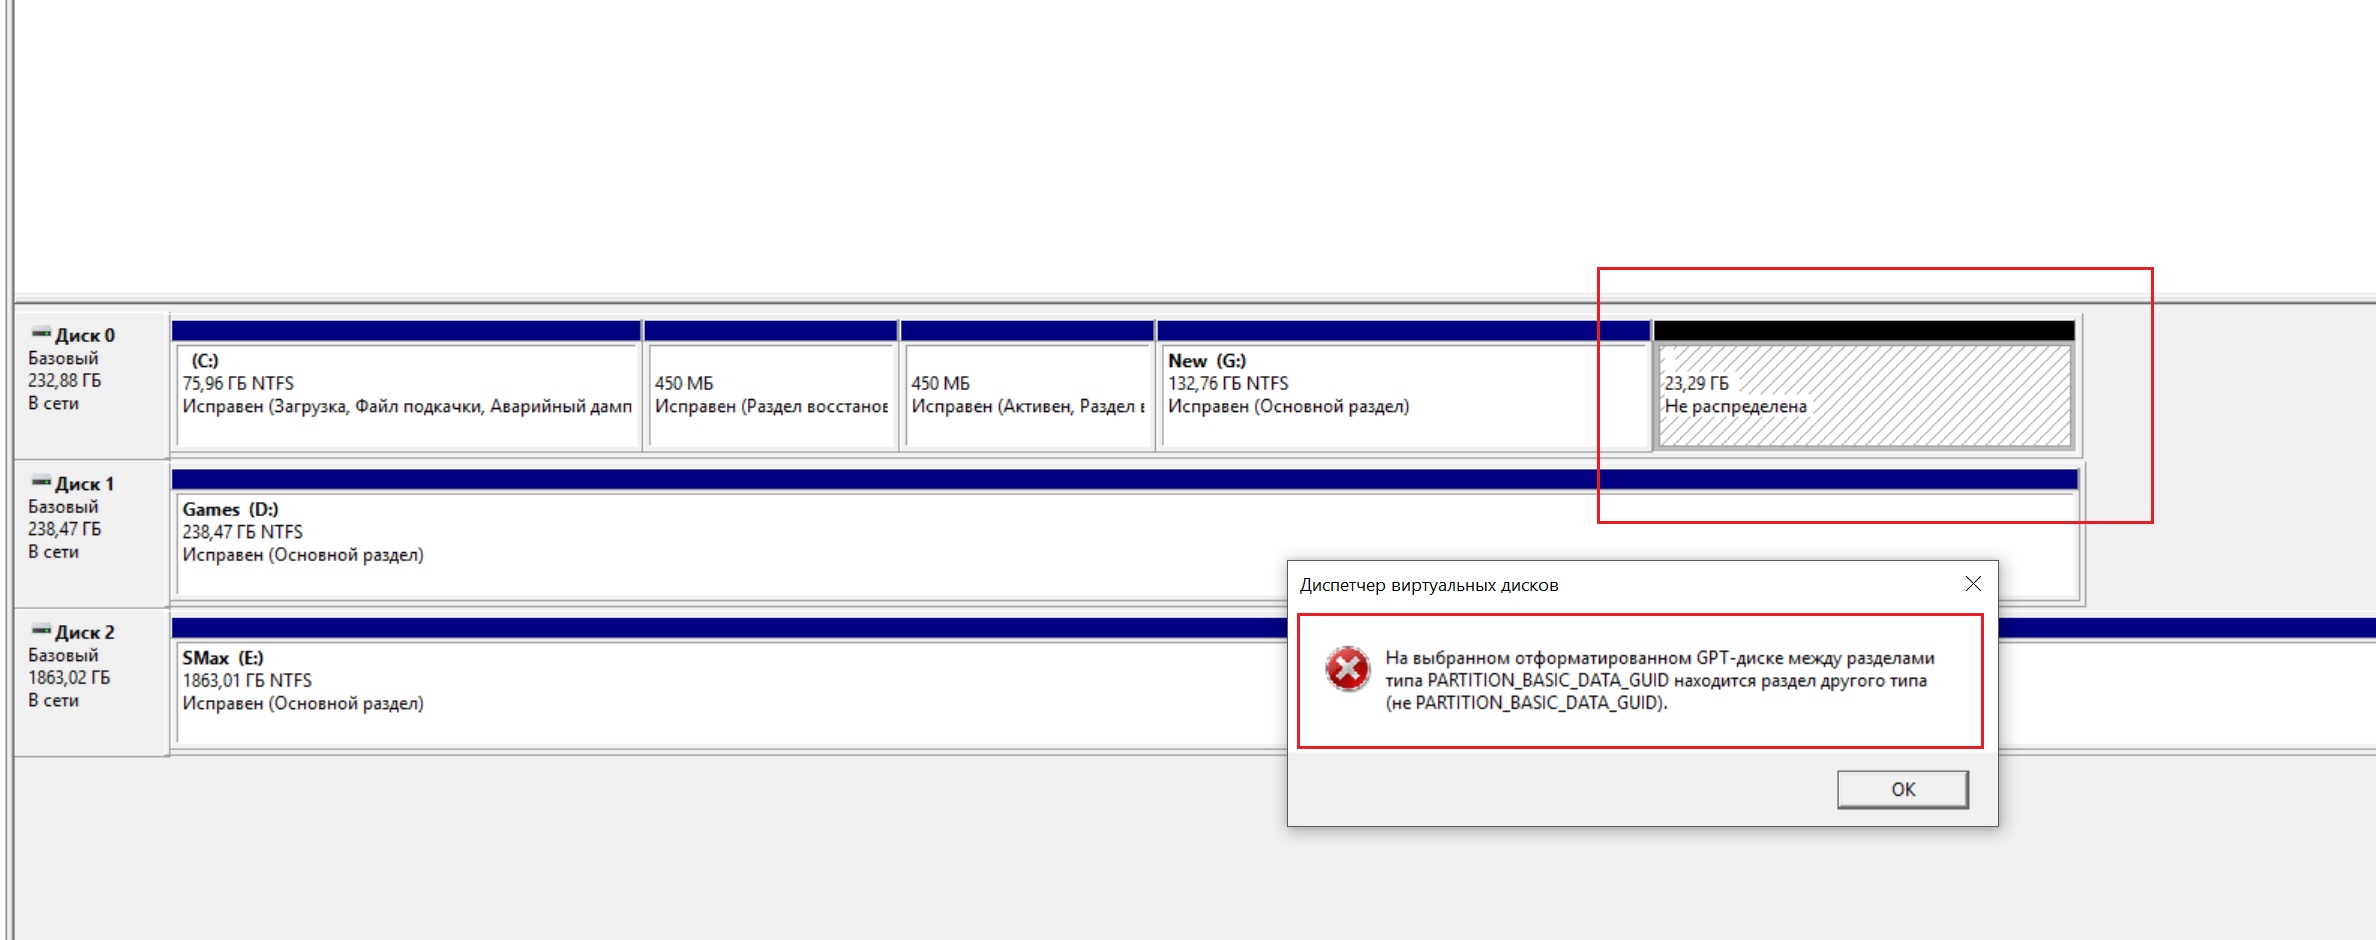
Task: Click the Диск 2 drive icon
Action: (x=41, y=630)
